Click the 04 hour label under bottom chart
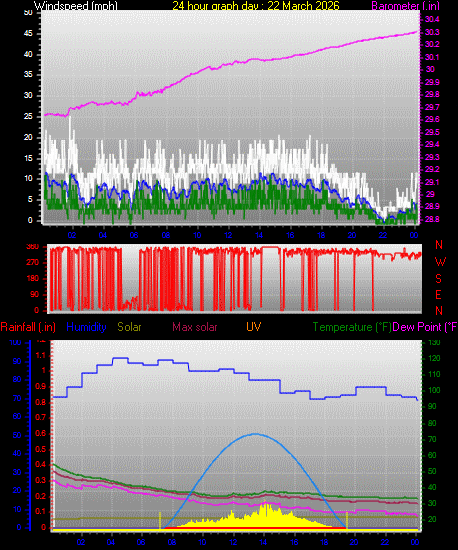The height and width of the screenshot is (550, 458). [111, 542]
